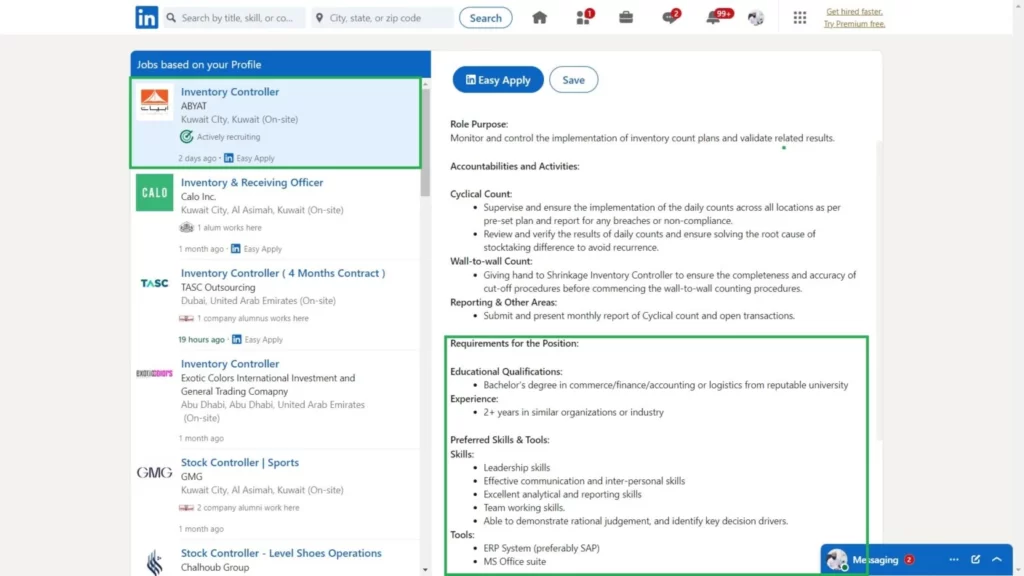Open the apps grid icon
Image resolution: width=1024 pixels, height=576 pixels.
pos(799,17)
